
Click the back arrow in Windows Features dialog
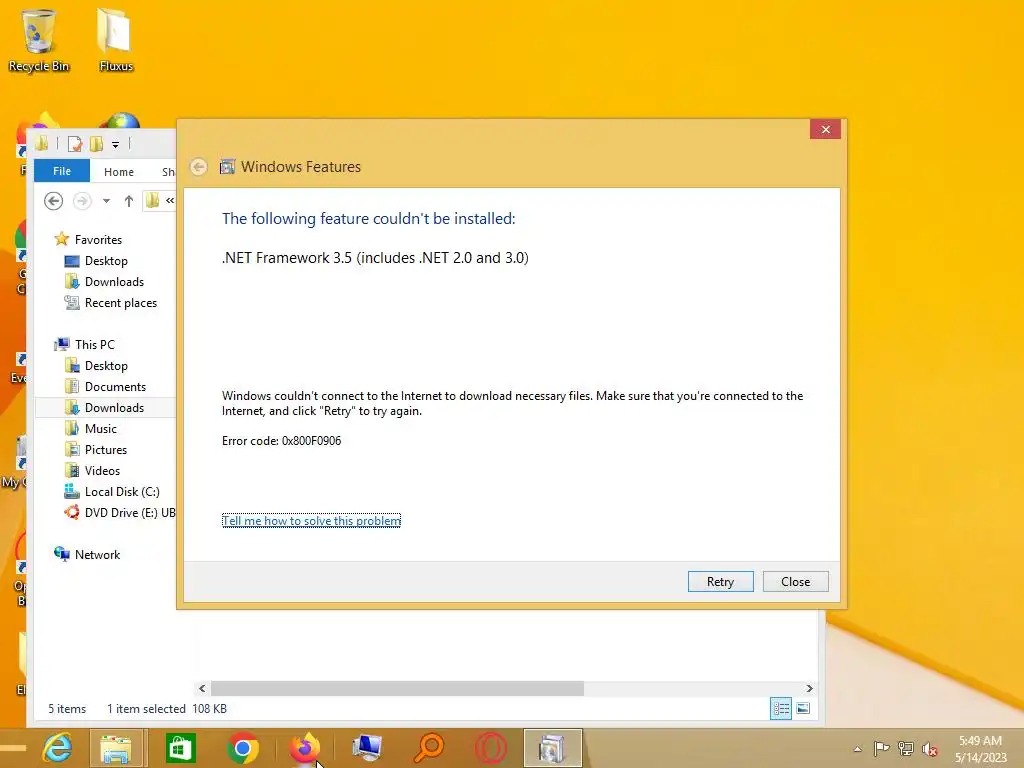coord(199,167)
